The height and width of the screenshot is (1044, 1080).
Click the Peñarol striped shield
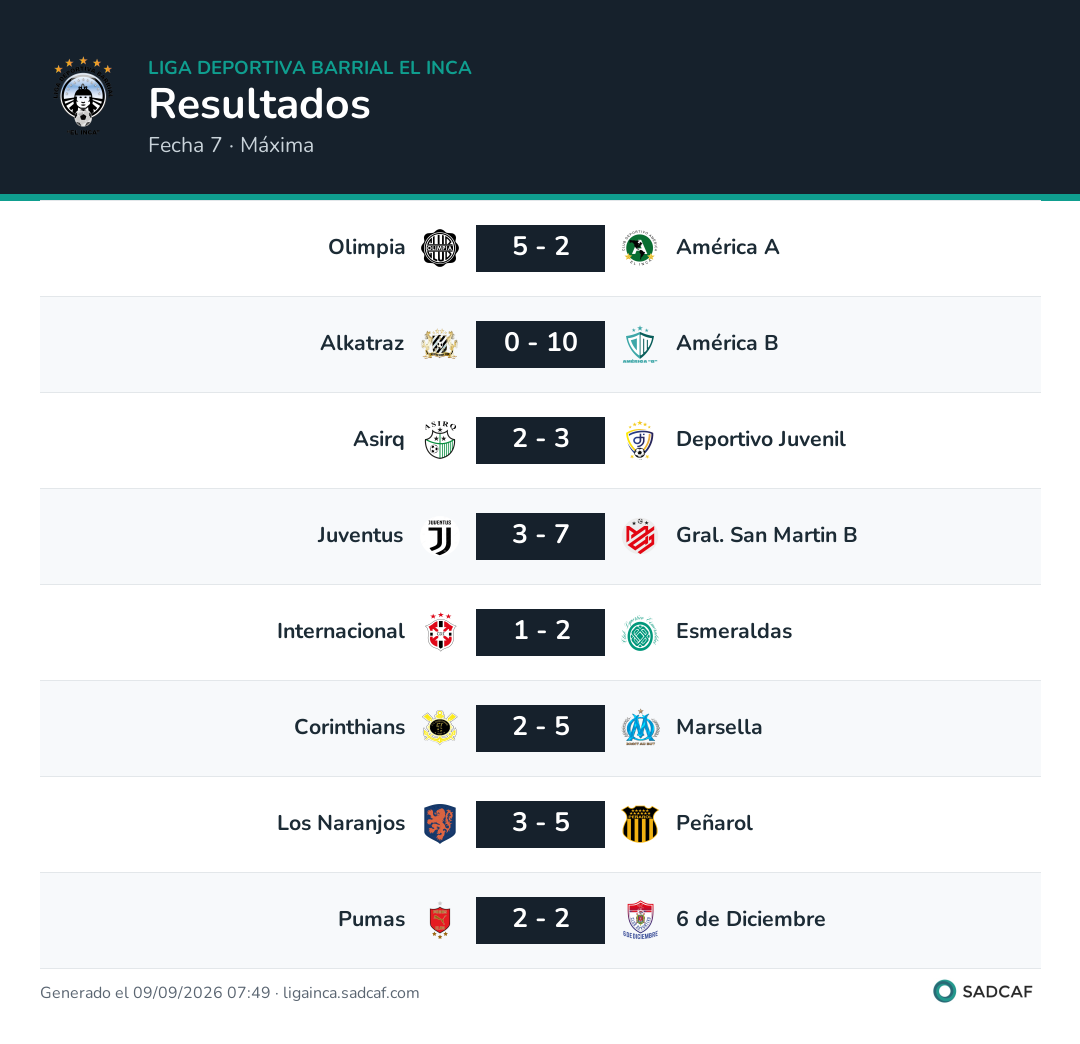641,824
